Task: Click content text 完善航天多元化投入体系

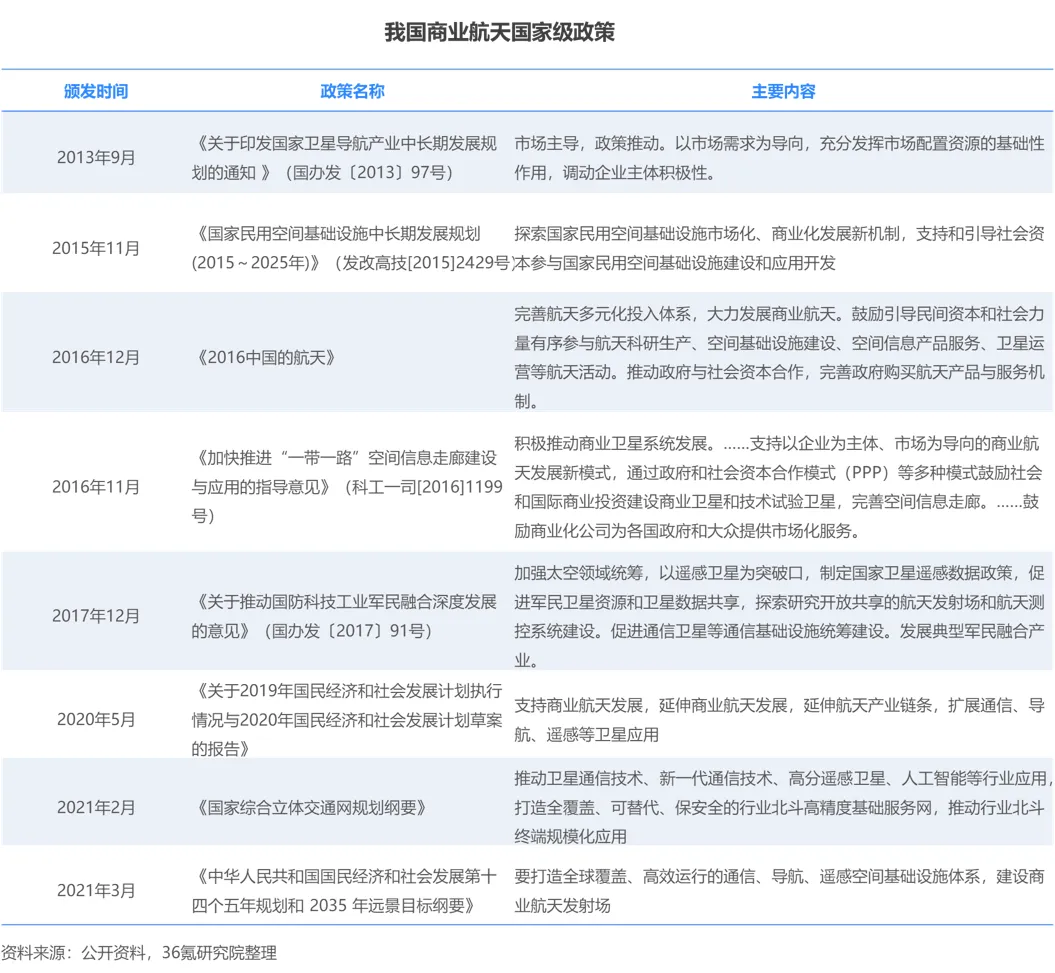Action: point(779,357)
